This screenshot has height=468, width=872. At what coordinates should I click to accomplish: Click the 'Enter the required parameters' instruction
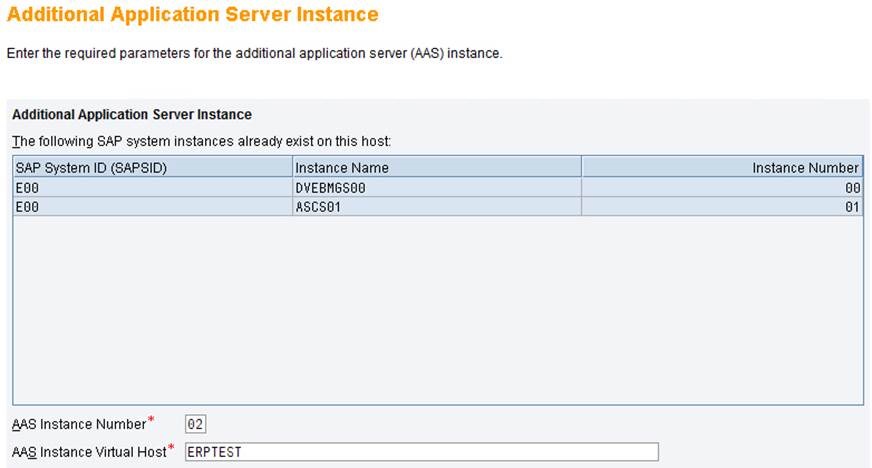254,53
